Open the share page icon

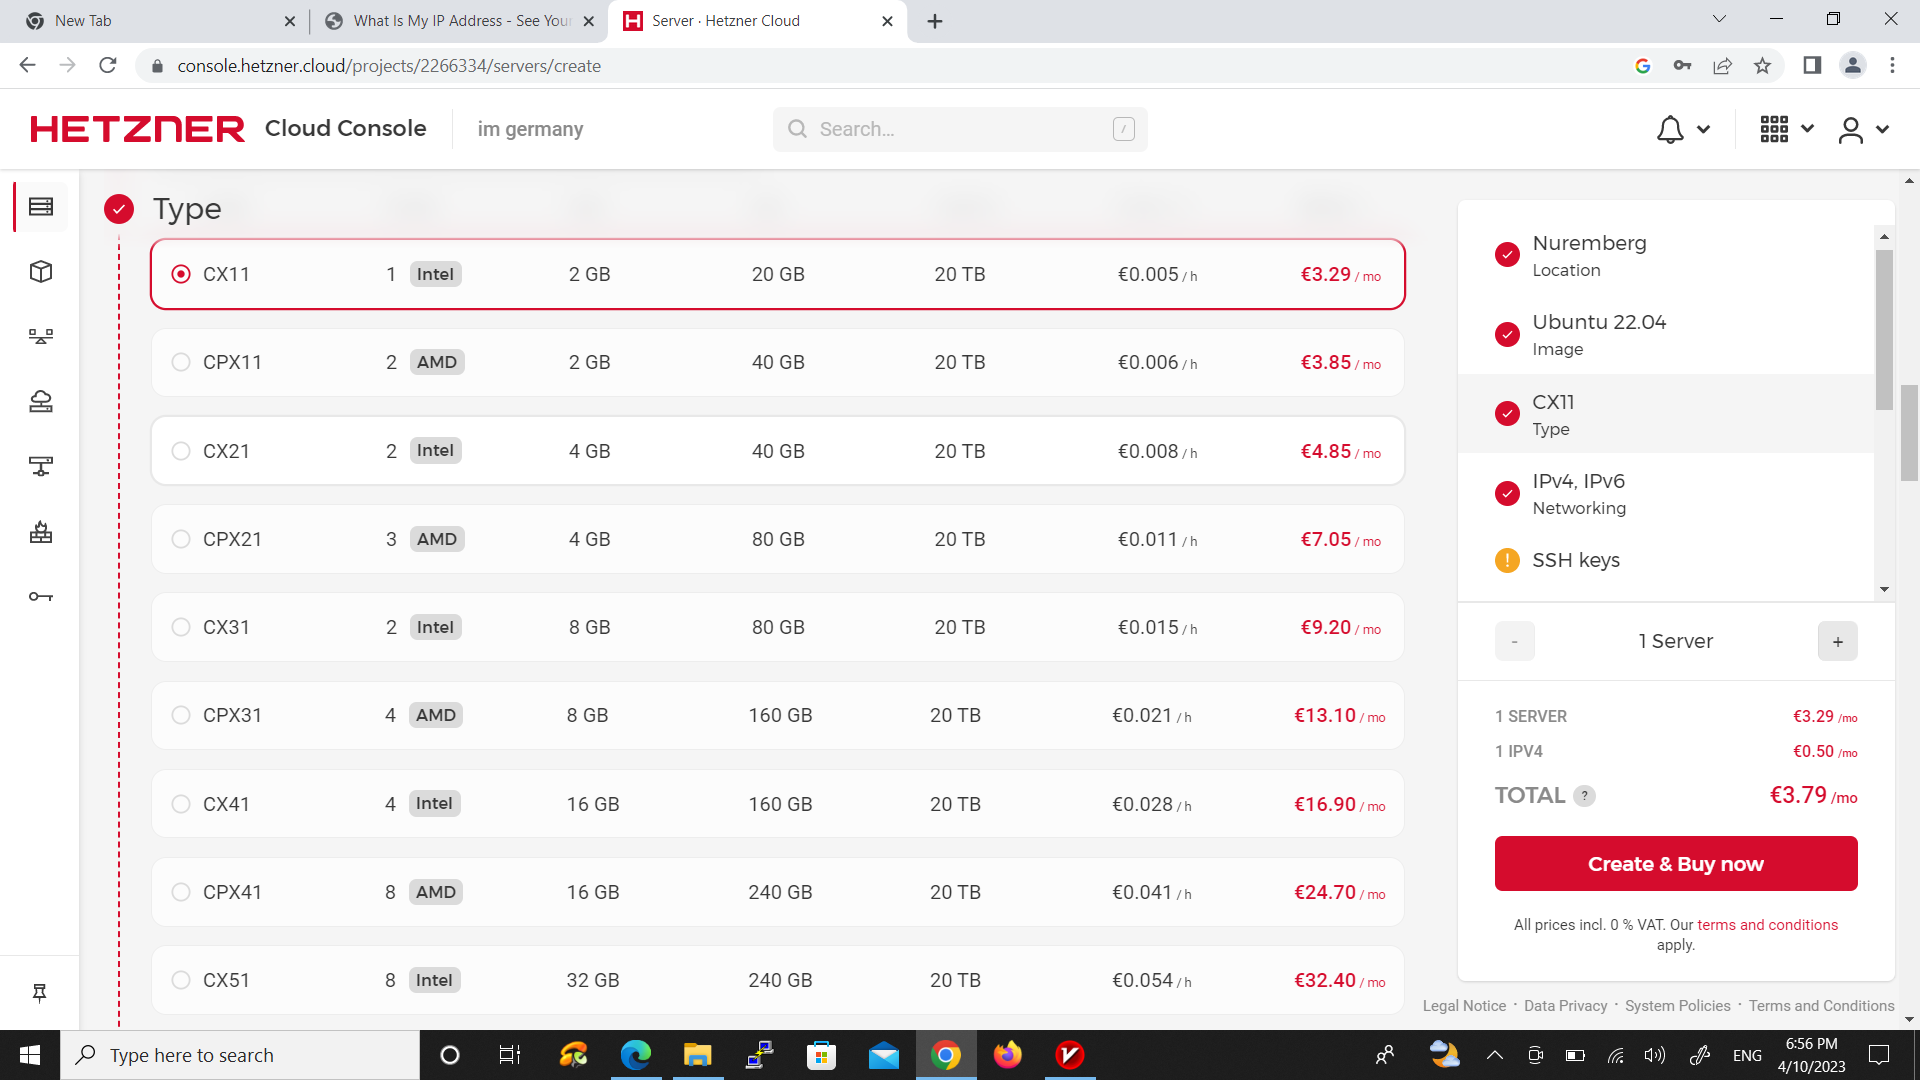tap(1722, 65)
